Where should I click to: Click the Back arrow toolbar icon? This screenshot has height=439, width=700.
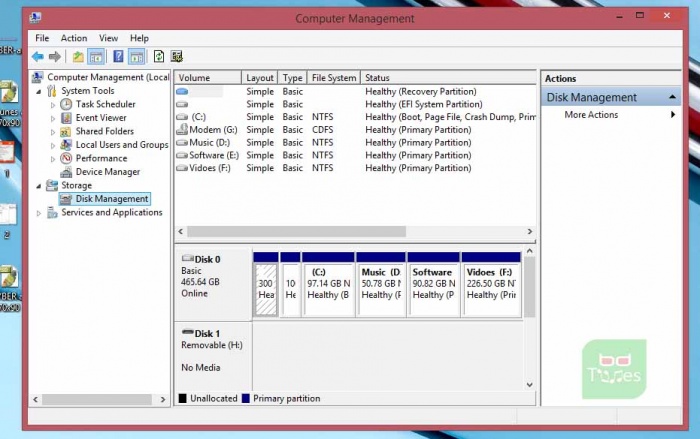(x=37, y=57)
